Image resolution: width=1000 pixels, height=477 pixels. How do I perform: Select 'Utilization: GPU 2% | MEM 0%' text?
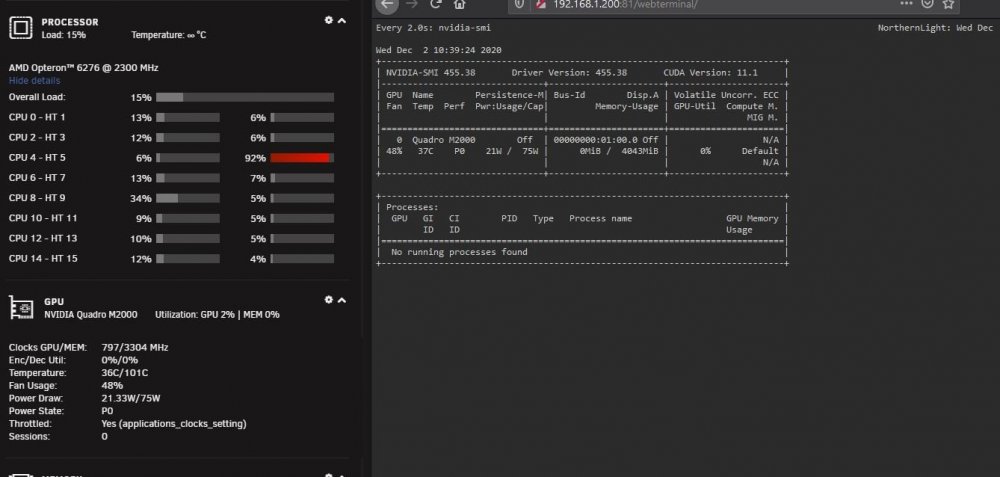tap(217, 314)
